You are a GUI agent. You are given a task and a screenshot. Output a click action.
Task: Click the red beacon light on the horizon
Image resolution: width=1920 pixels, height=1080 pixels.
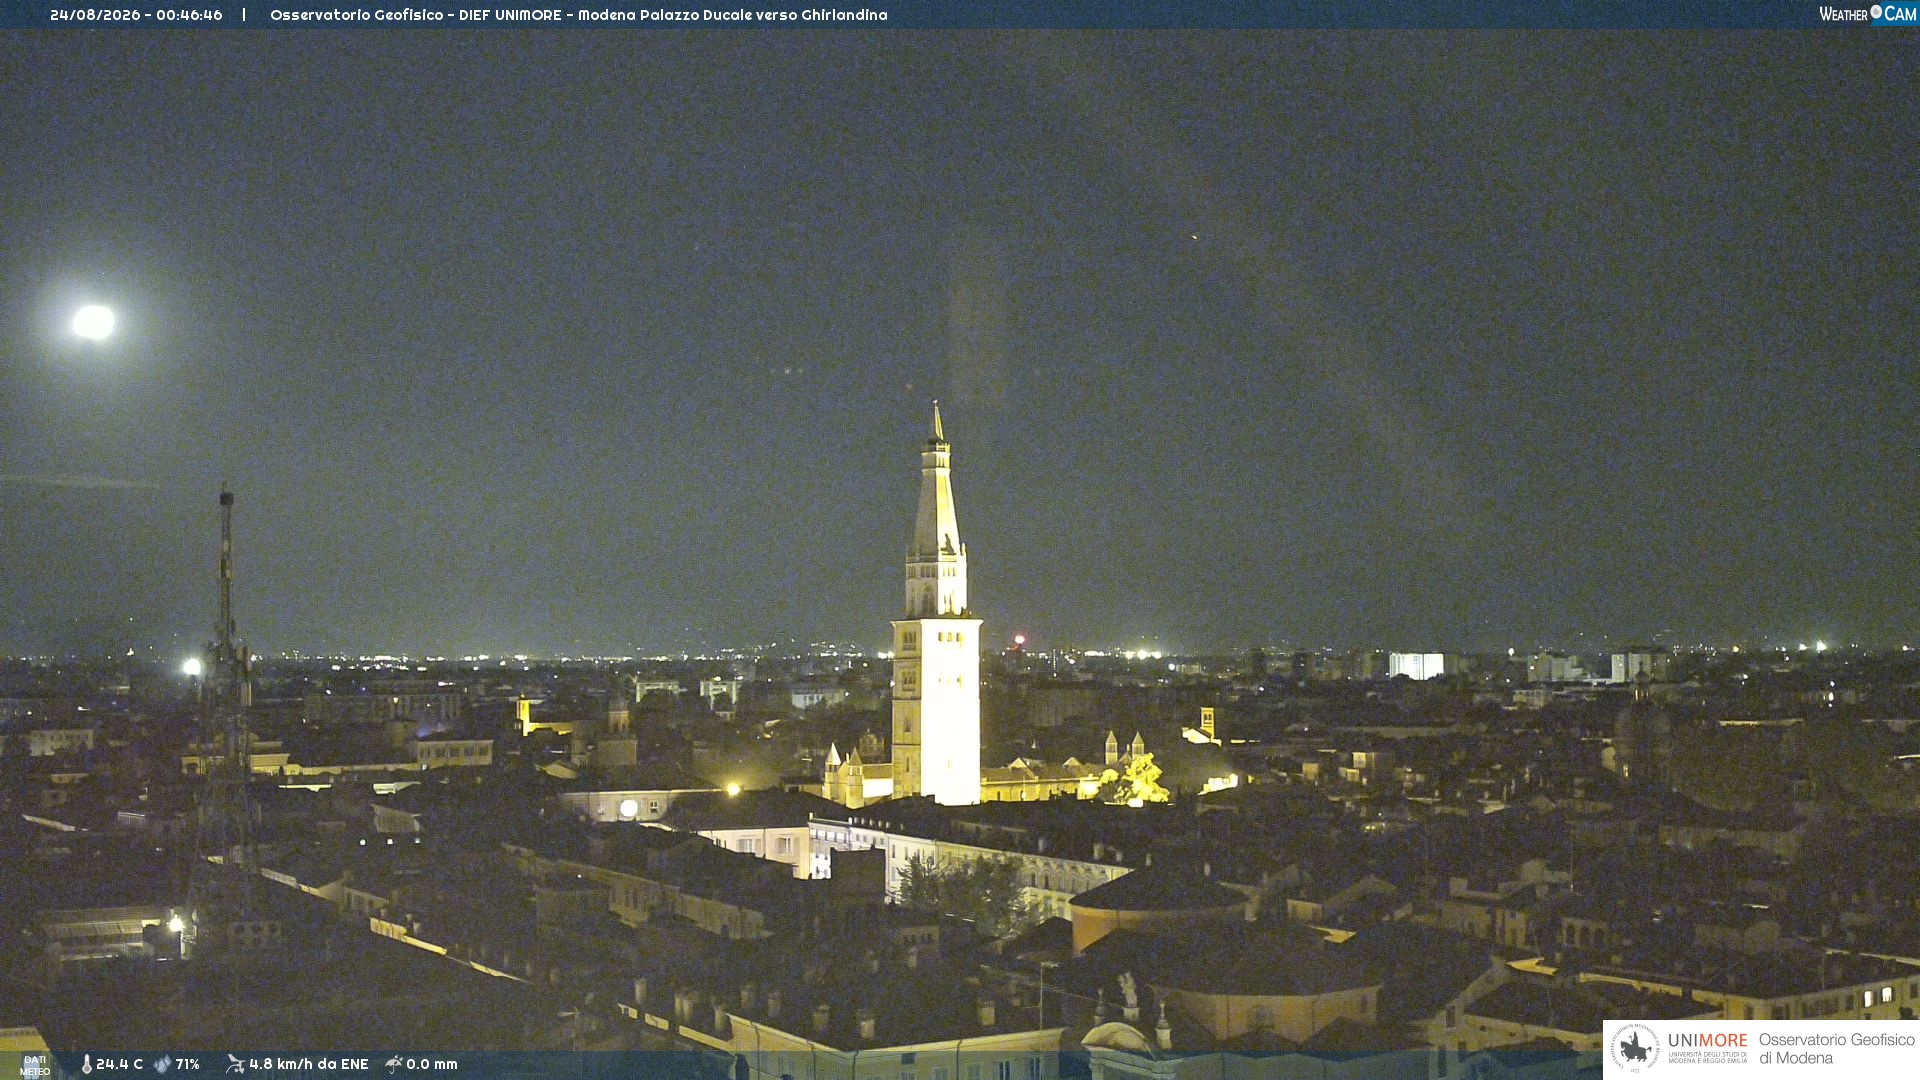point(1019,639)
